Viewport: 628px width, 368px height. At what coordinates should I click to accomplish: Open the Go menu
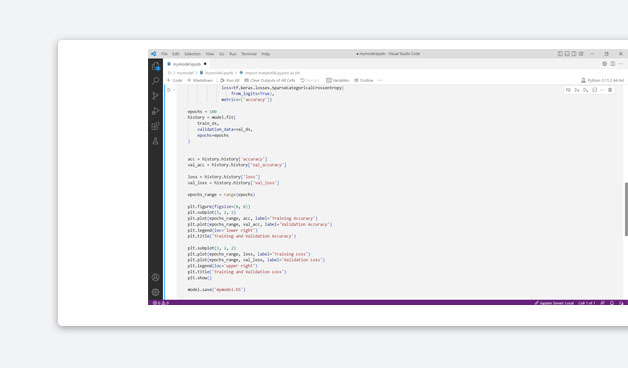221,54
